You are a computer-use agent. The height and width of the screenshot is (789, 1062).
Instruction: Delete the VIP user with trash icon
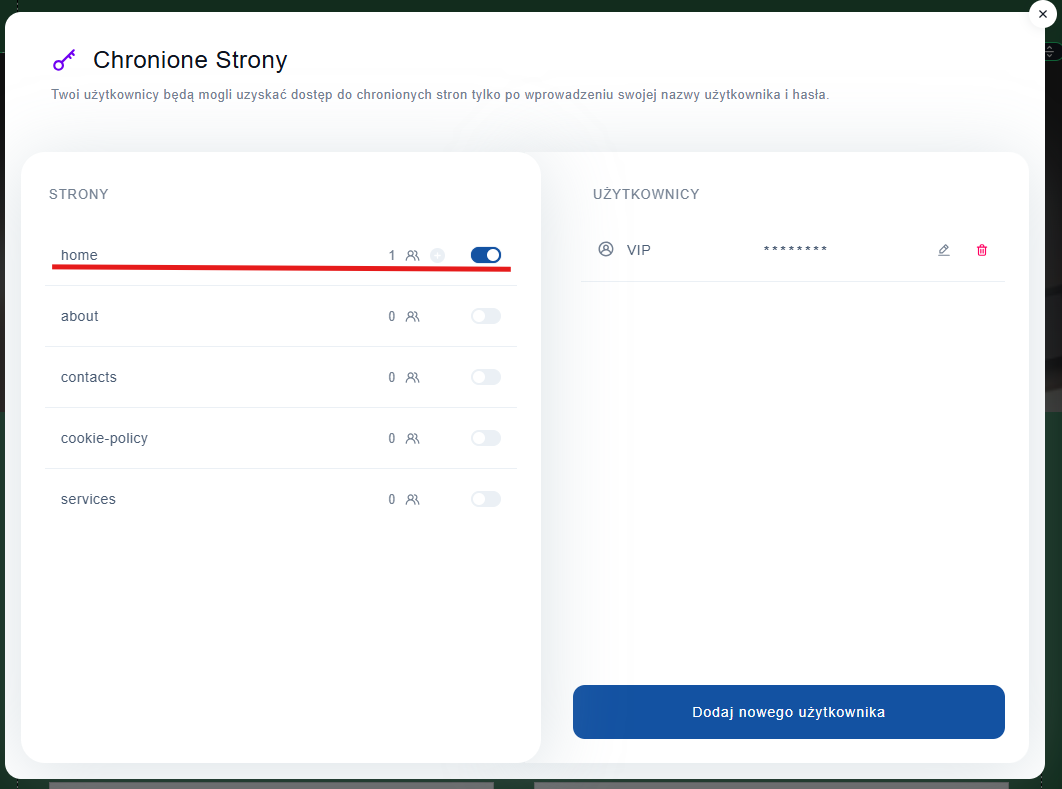[x=981, y=250]
